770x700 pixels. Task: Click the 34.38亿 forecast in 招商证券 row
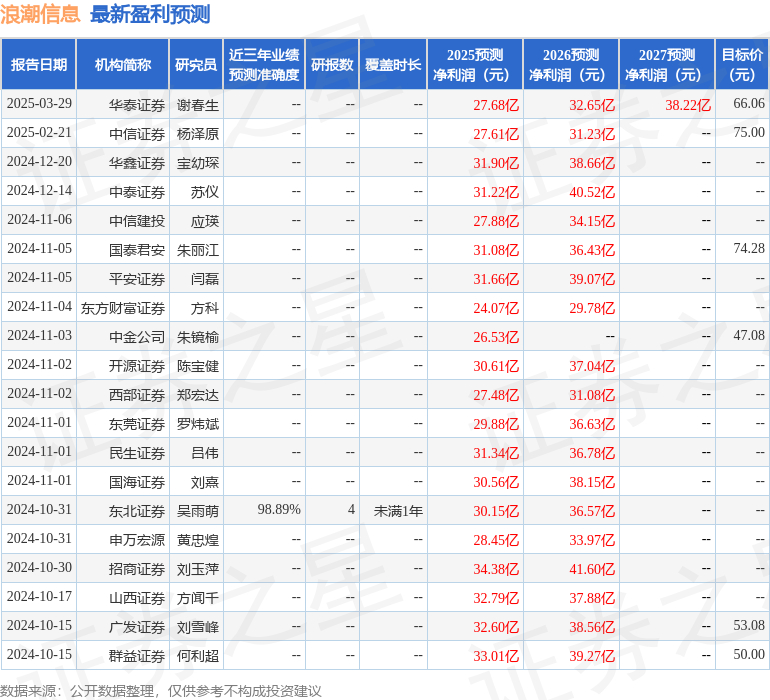click(x=496, y=569)
